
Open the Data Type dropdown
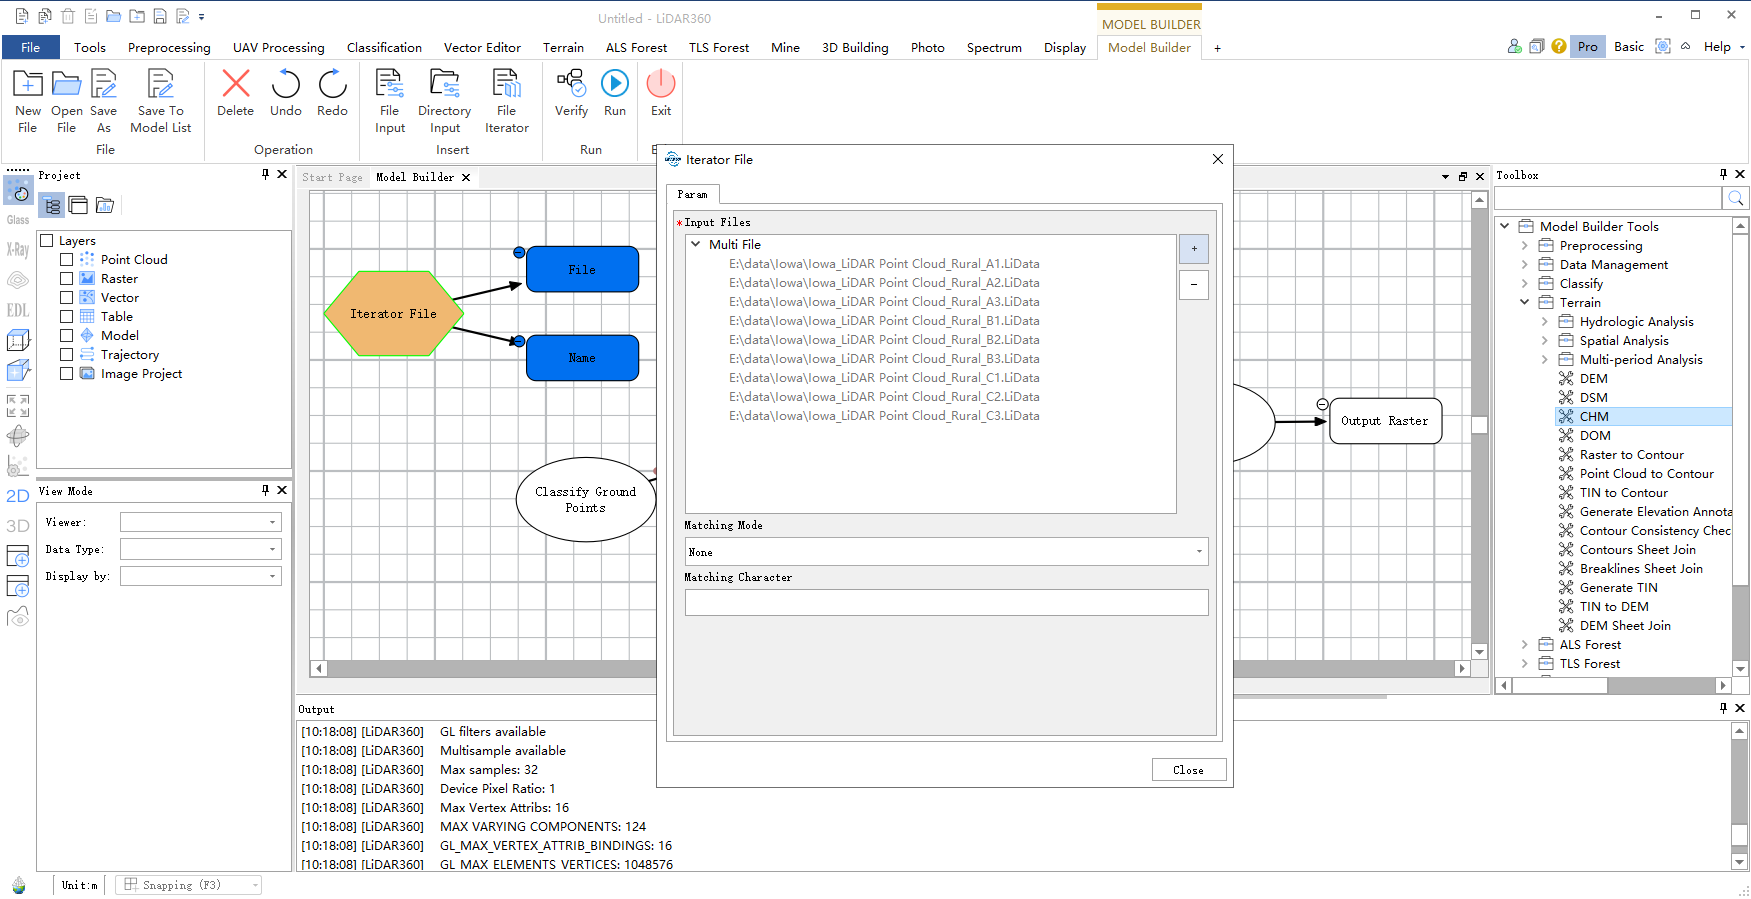[201, 549]
